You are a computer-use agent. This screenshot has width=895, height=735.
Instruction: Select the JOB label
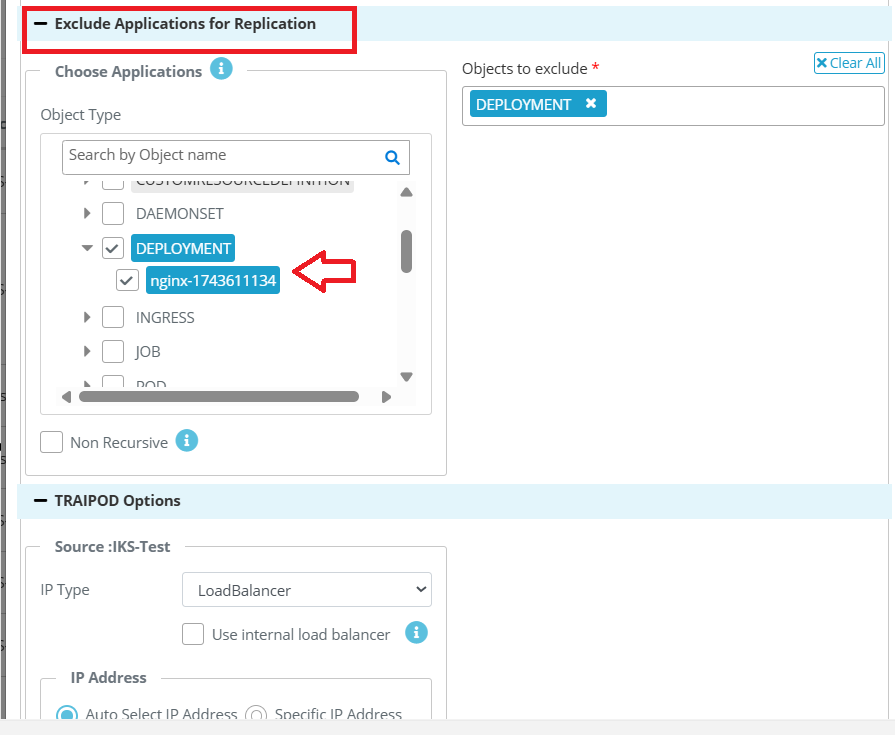148,352
